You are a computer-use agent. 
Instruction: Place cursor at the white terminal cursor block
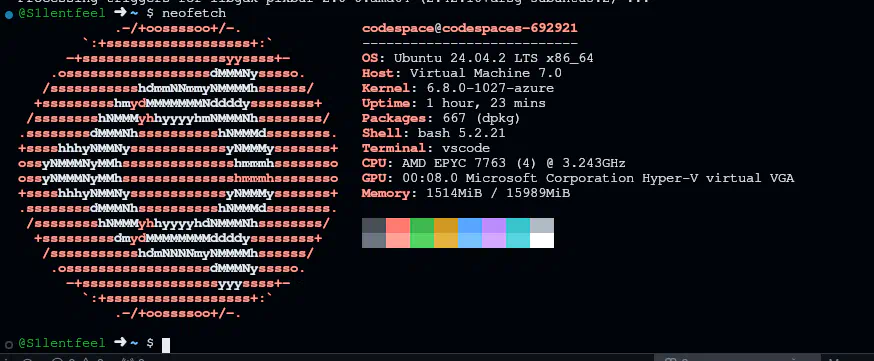click(166, 345)
